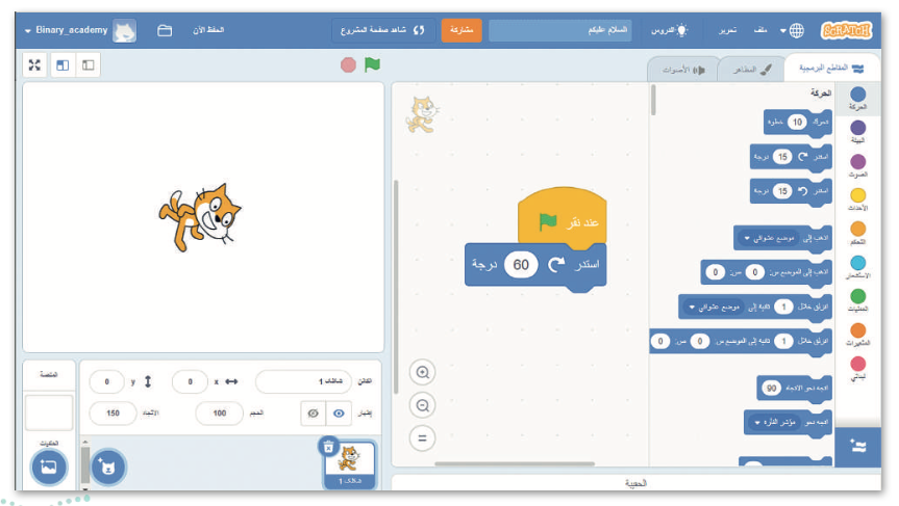
Task: Switch to the Code (المقاطع البرمجية) tab
Action: point(831,69)
